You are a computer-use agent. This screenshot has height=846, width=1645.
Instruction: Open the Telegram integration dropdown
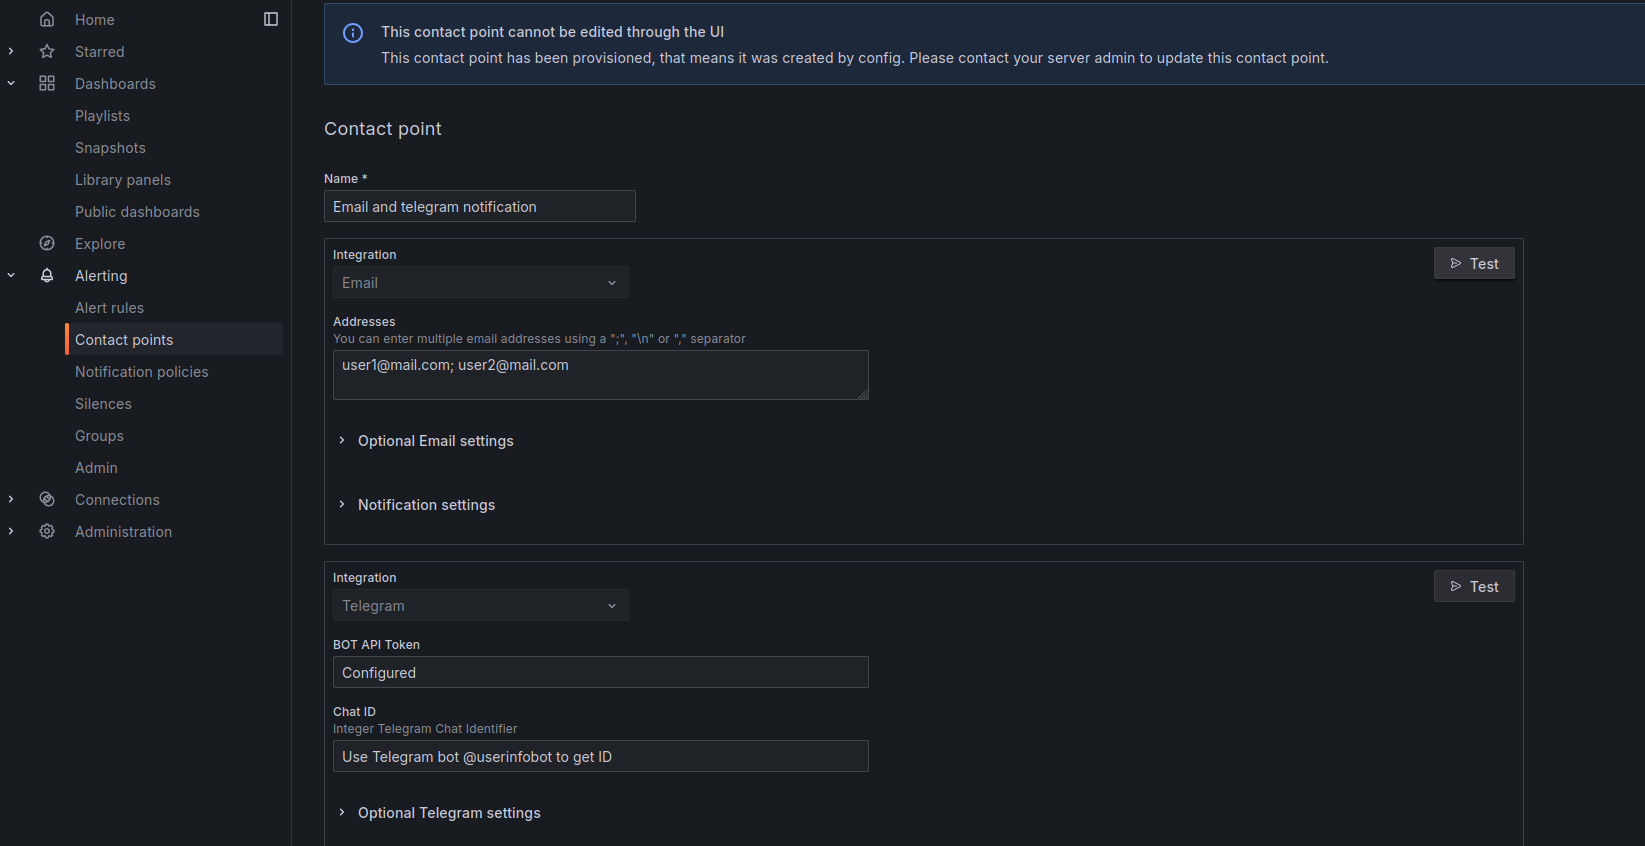[481, 605]
